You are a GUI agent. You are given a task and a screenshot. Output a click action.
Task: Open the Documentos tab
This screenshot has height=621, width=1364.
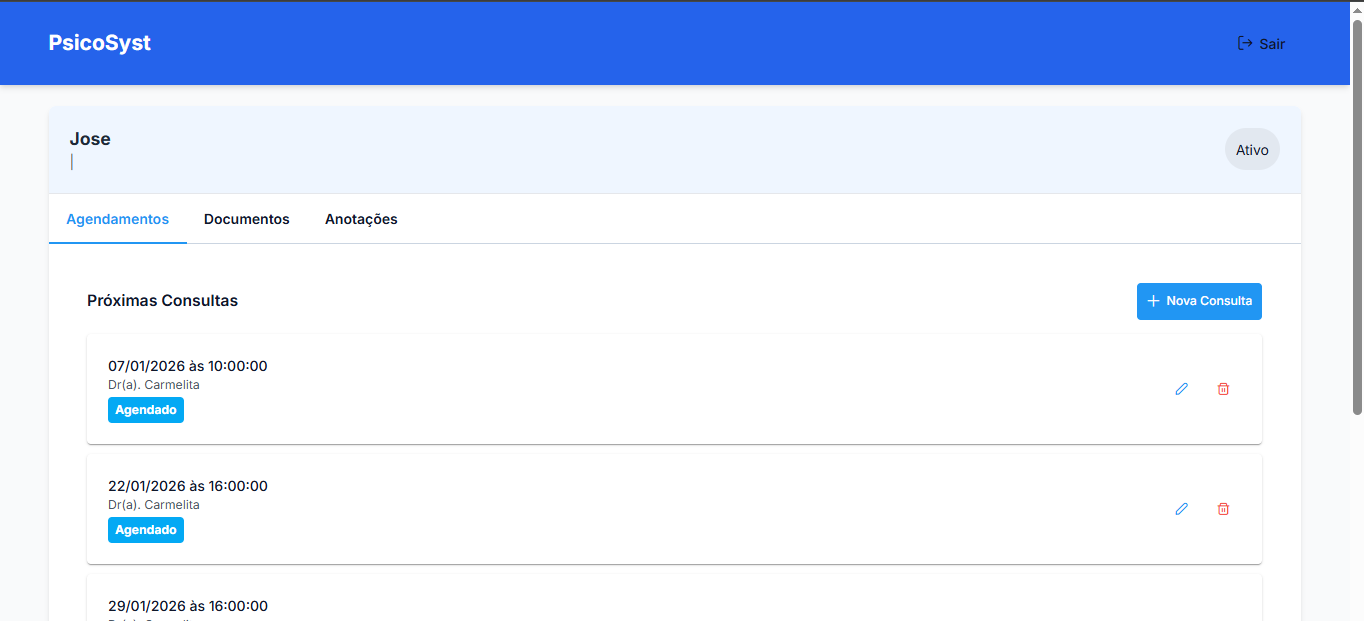246,219
